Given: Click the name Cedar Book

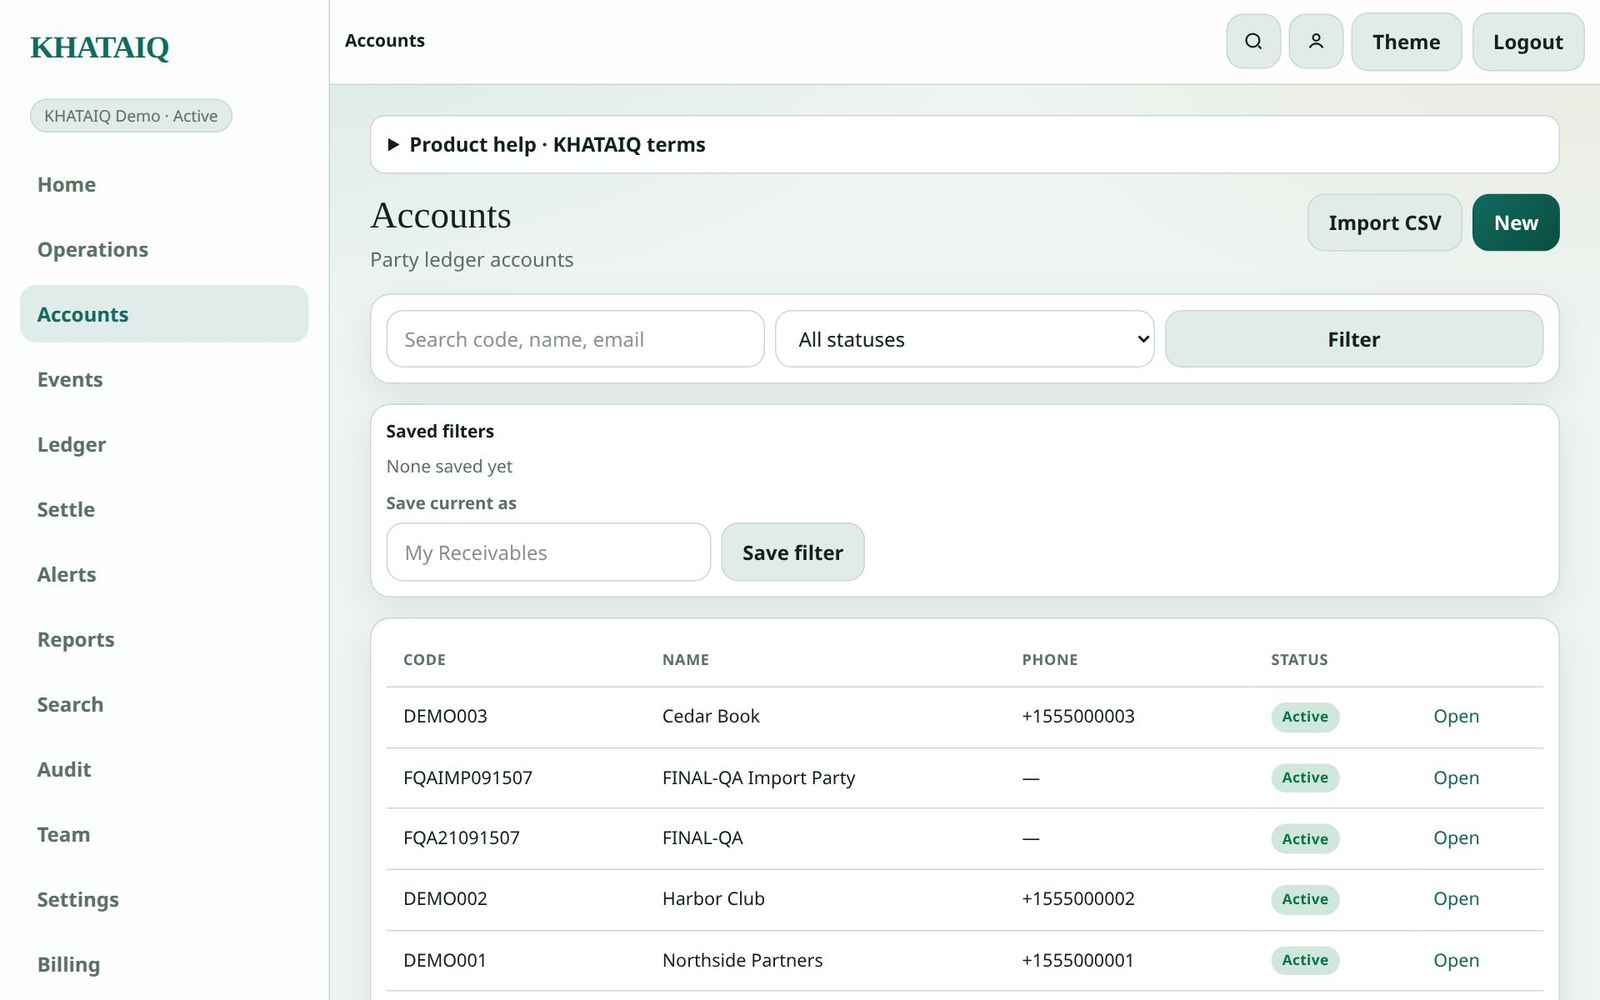Looking at the screenshot, I should click(711, 716).
